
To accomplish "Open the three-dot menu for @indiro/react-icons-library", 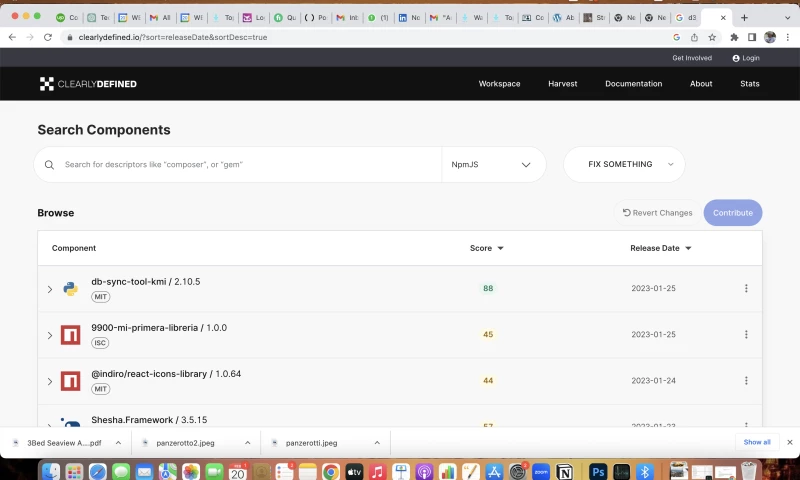I will 746,381.
